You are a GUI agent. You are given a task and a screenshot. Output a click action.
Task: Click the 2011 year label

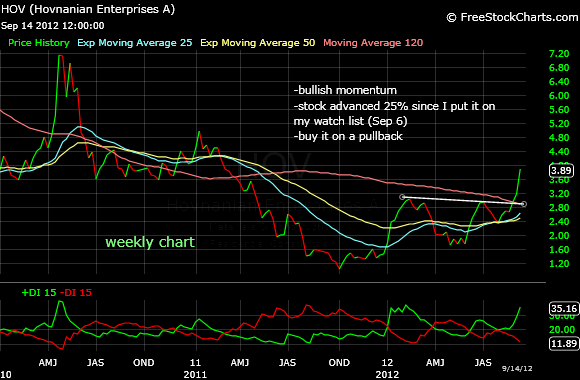point(195,374)
